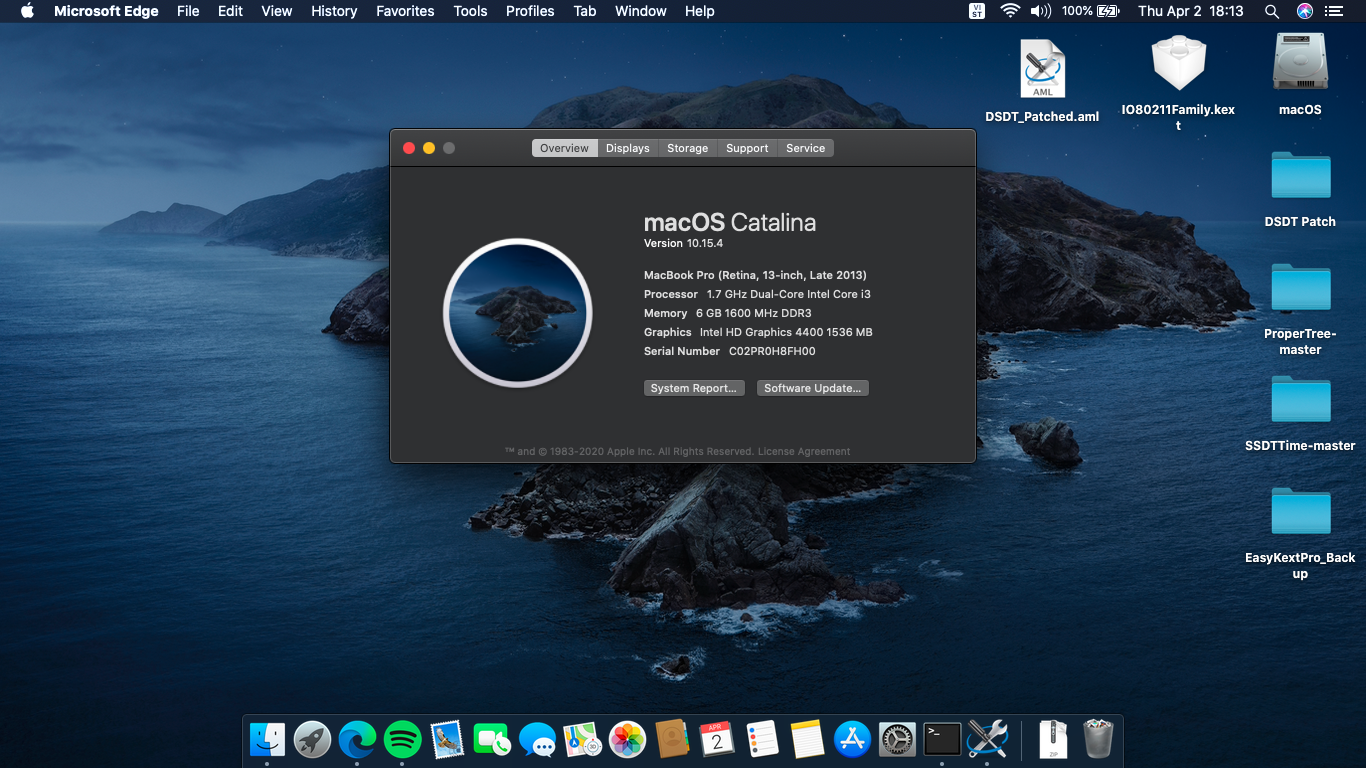Open Calendar from the Dock
Viewport: 1366px width, 768px height.
(717, 740)
